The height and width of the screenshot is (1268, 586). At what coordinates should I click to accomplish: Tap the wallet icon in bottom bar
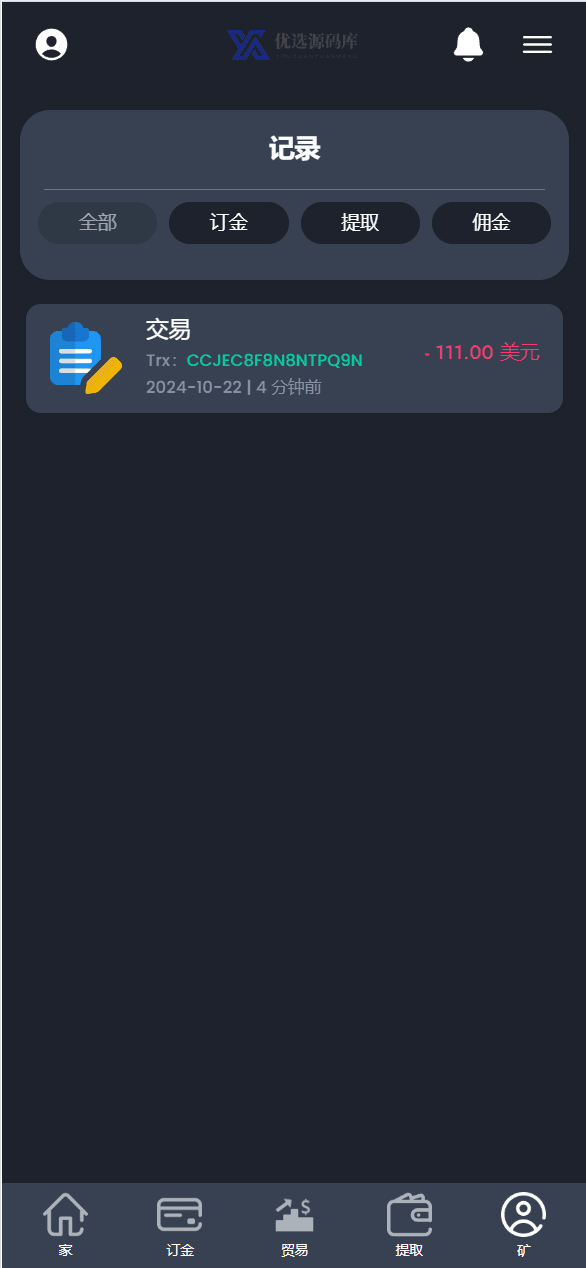pos(409,1214)
